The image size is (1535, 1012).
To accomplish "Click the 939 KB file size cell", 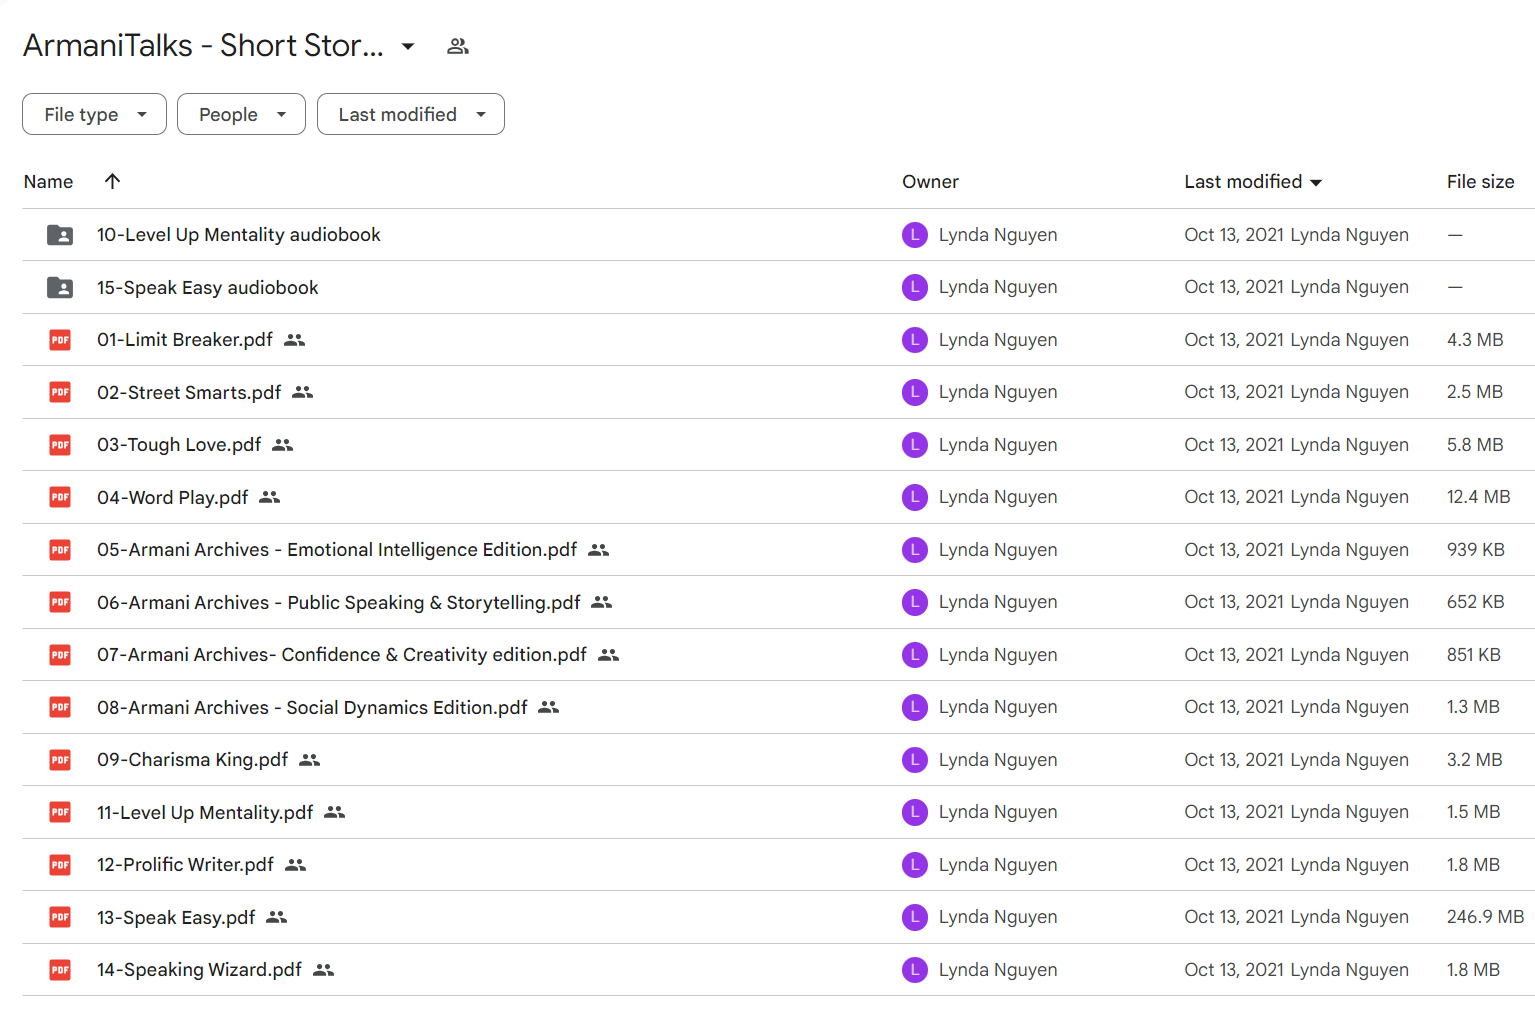I will [x=1475, y=550].
